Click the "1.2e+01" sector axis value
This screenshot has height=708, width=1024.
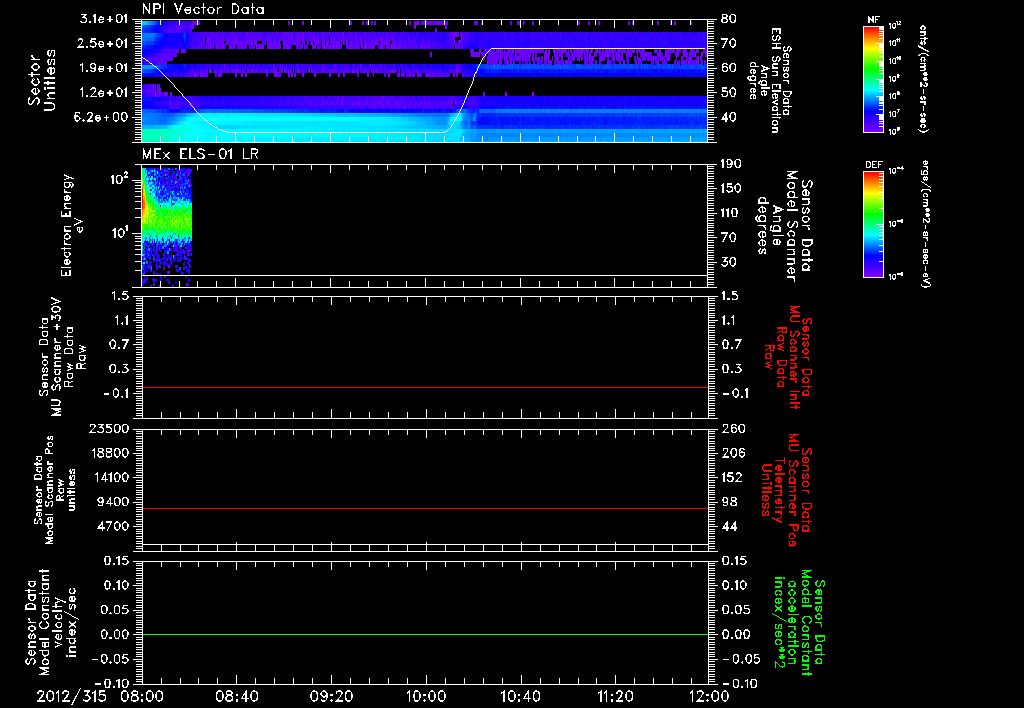[x=103, y=93]
